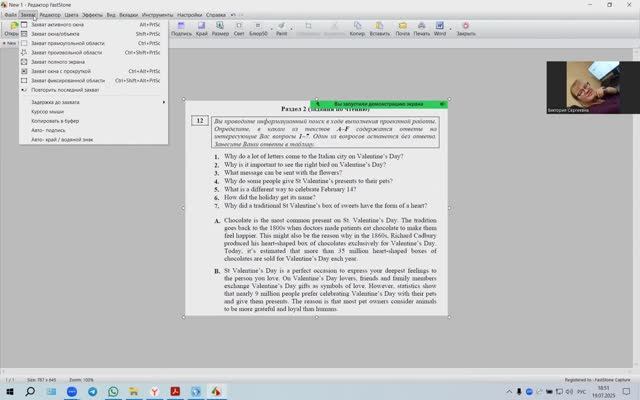The image size is (640, 400).
Task: Open dropdown arrow next to Блюр50
Action: 271,29
